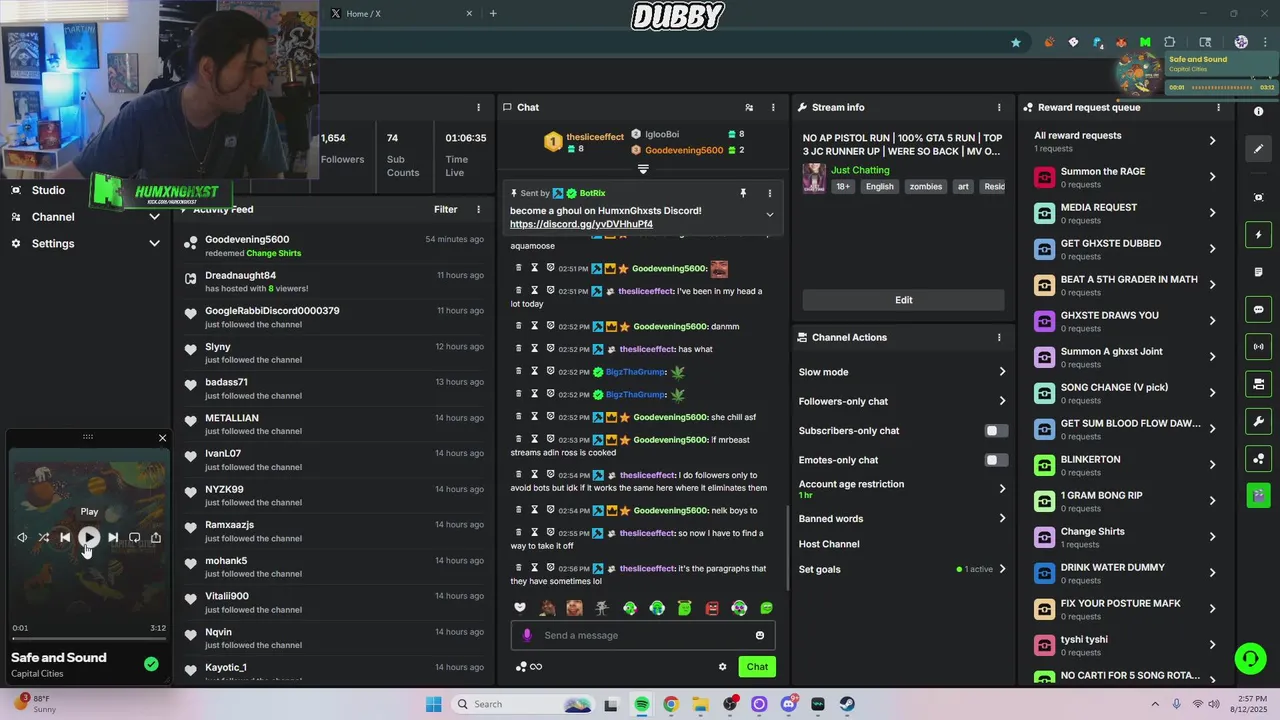
Task: Open Chat panel three-dot menu
Action: (x=773, y=107)
